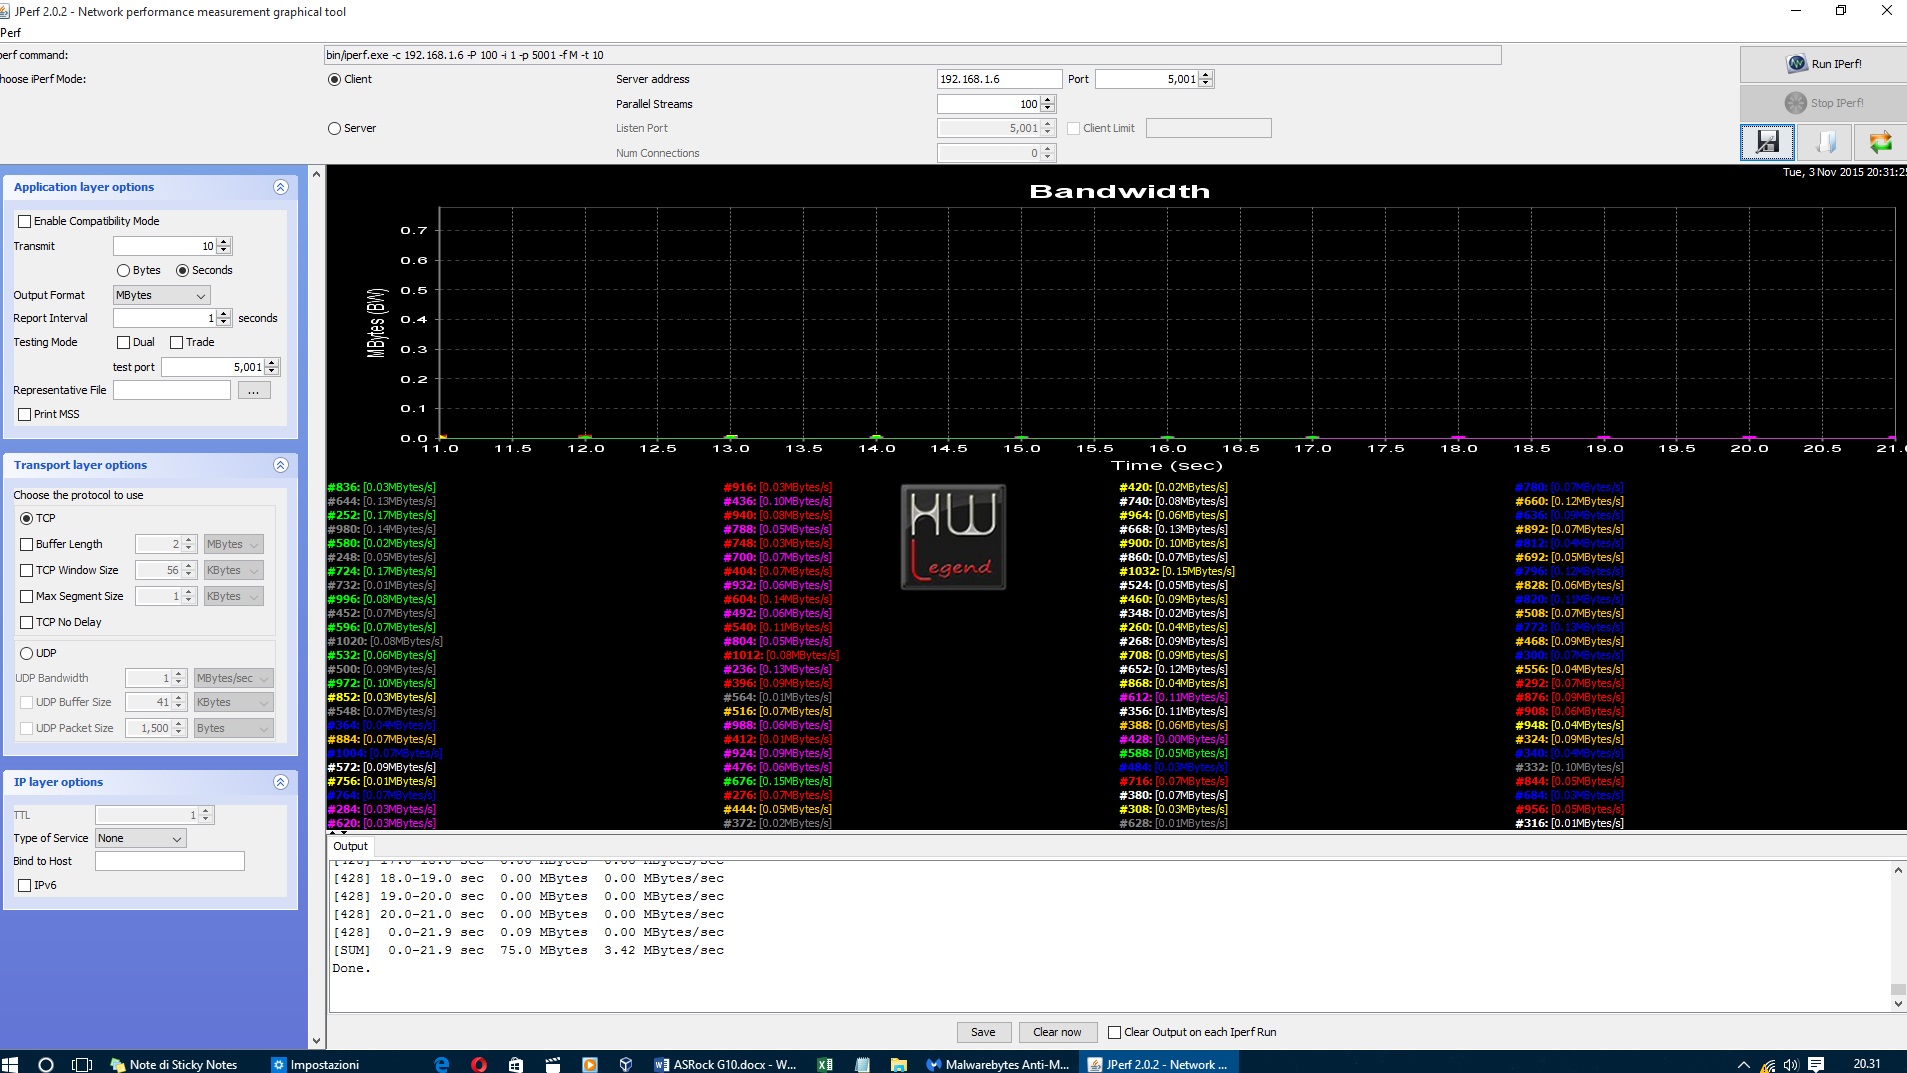Click the Bind to Host input field
The image size is (1907, 1073).
[169, 861]
